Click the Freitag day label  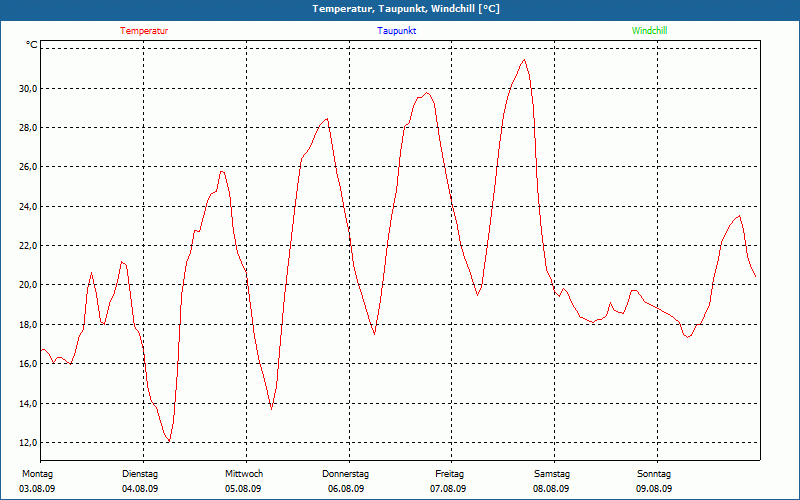pos(449,474)
